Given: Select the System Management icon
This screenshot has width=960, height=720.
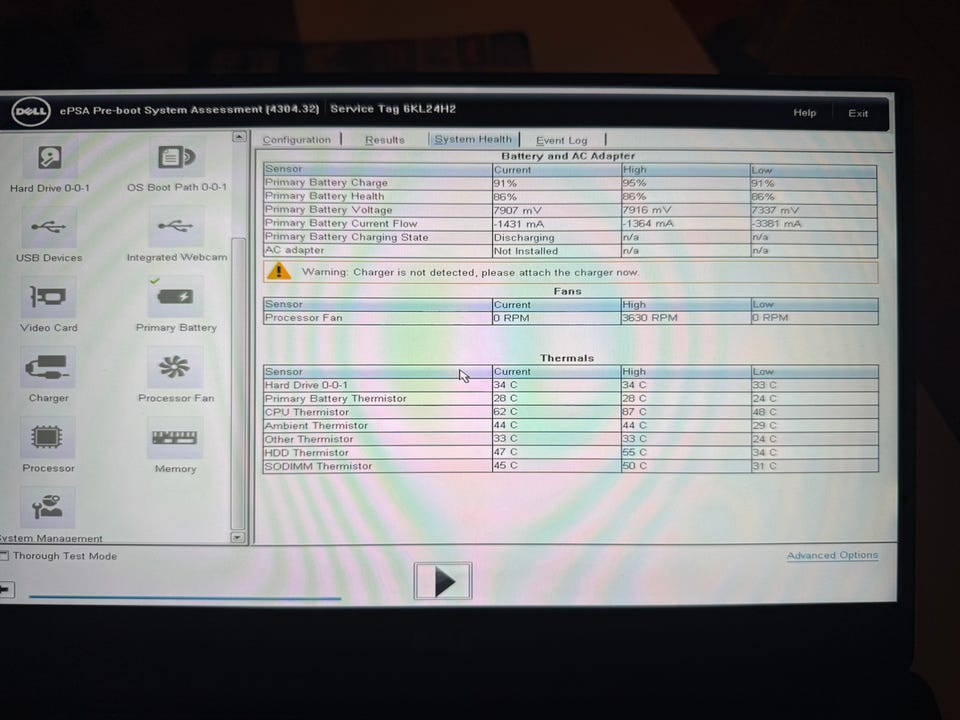Looking at the screenshot, I should click(x=47, y=508).
